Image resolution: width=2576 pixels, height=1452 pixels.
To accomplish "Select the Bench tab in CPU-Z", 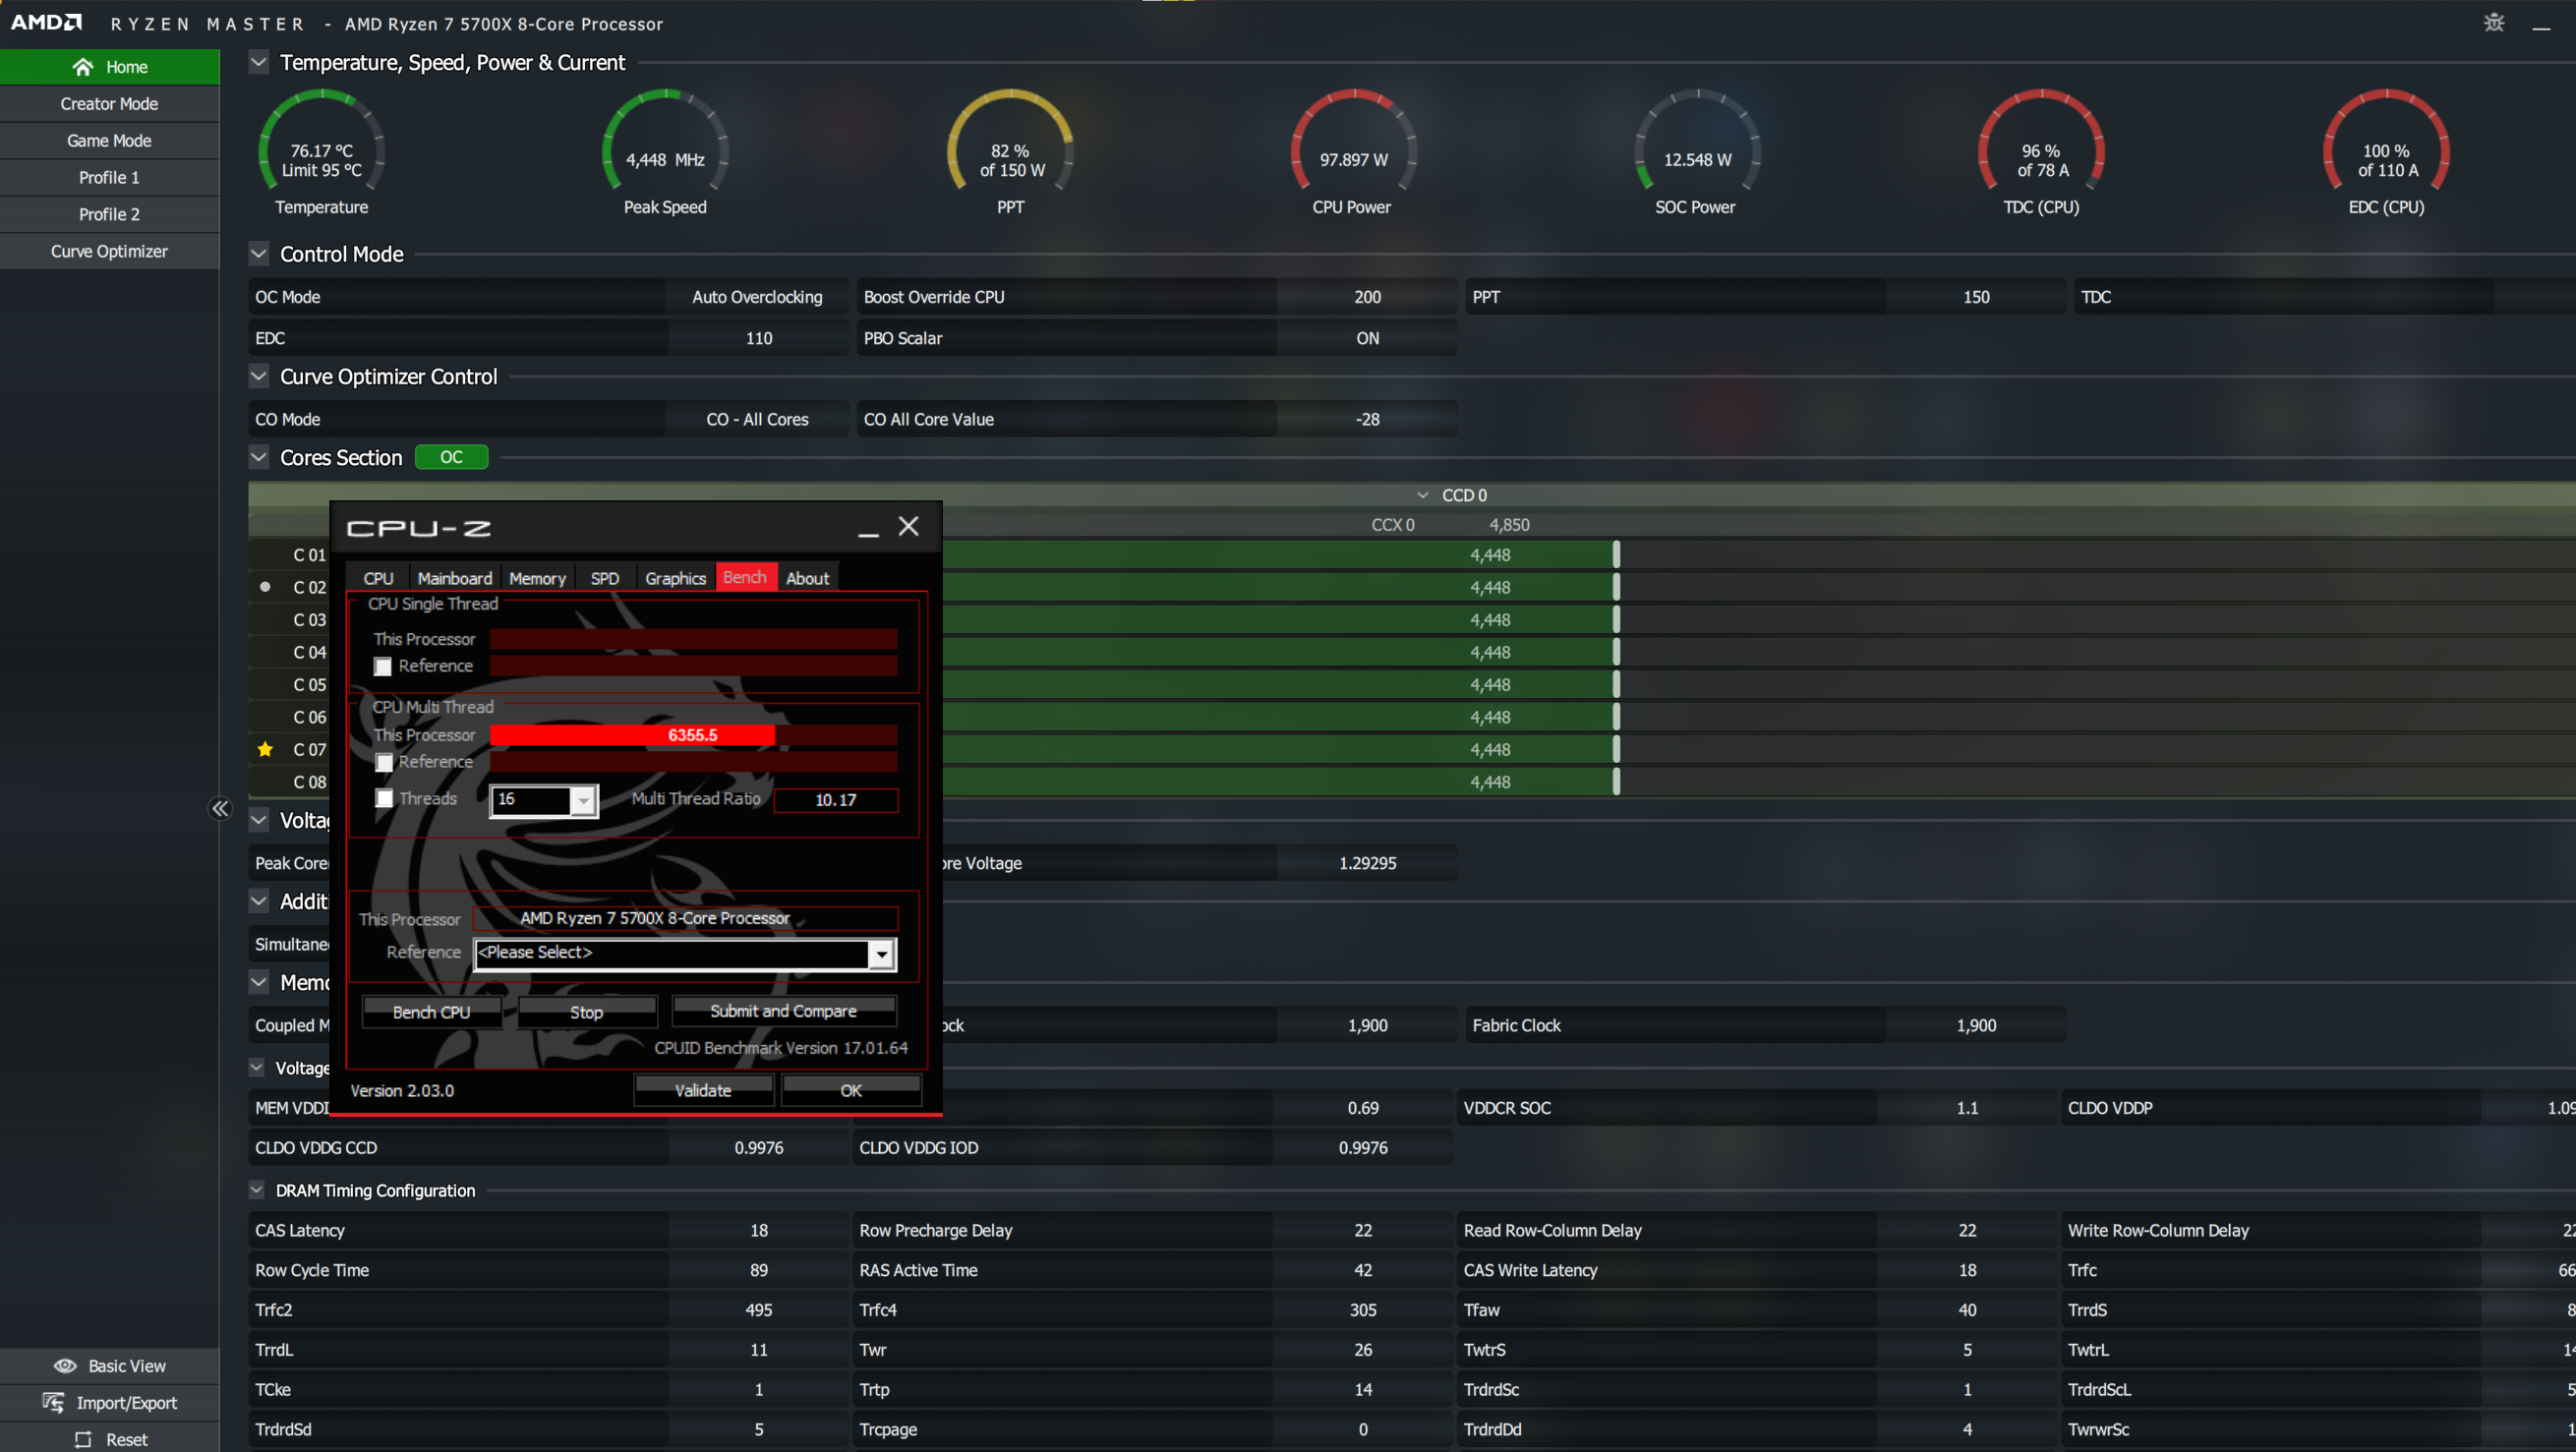I will click(x=745, y=577).
